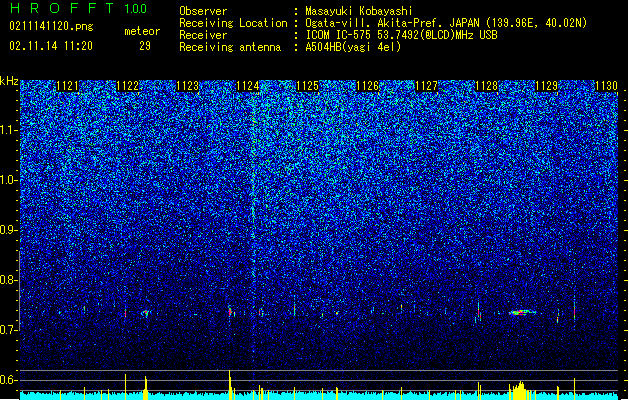Click the Receiving Location label

(233, 23)
